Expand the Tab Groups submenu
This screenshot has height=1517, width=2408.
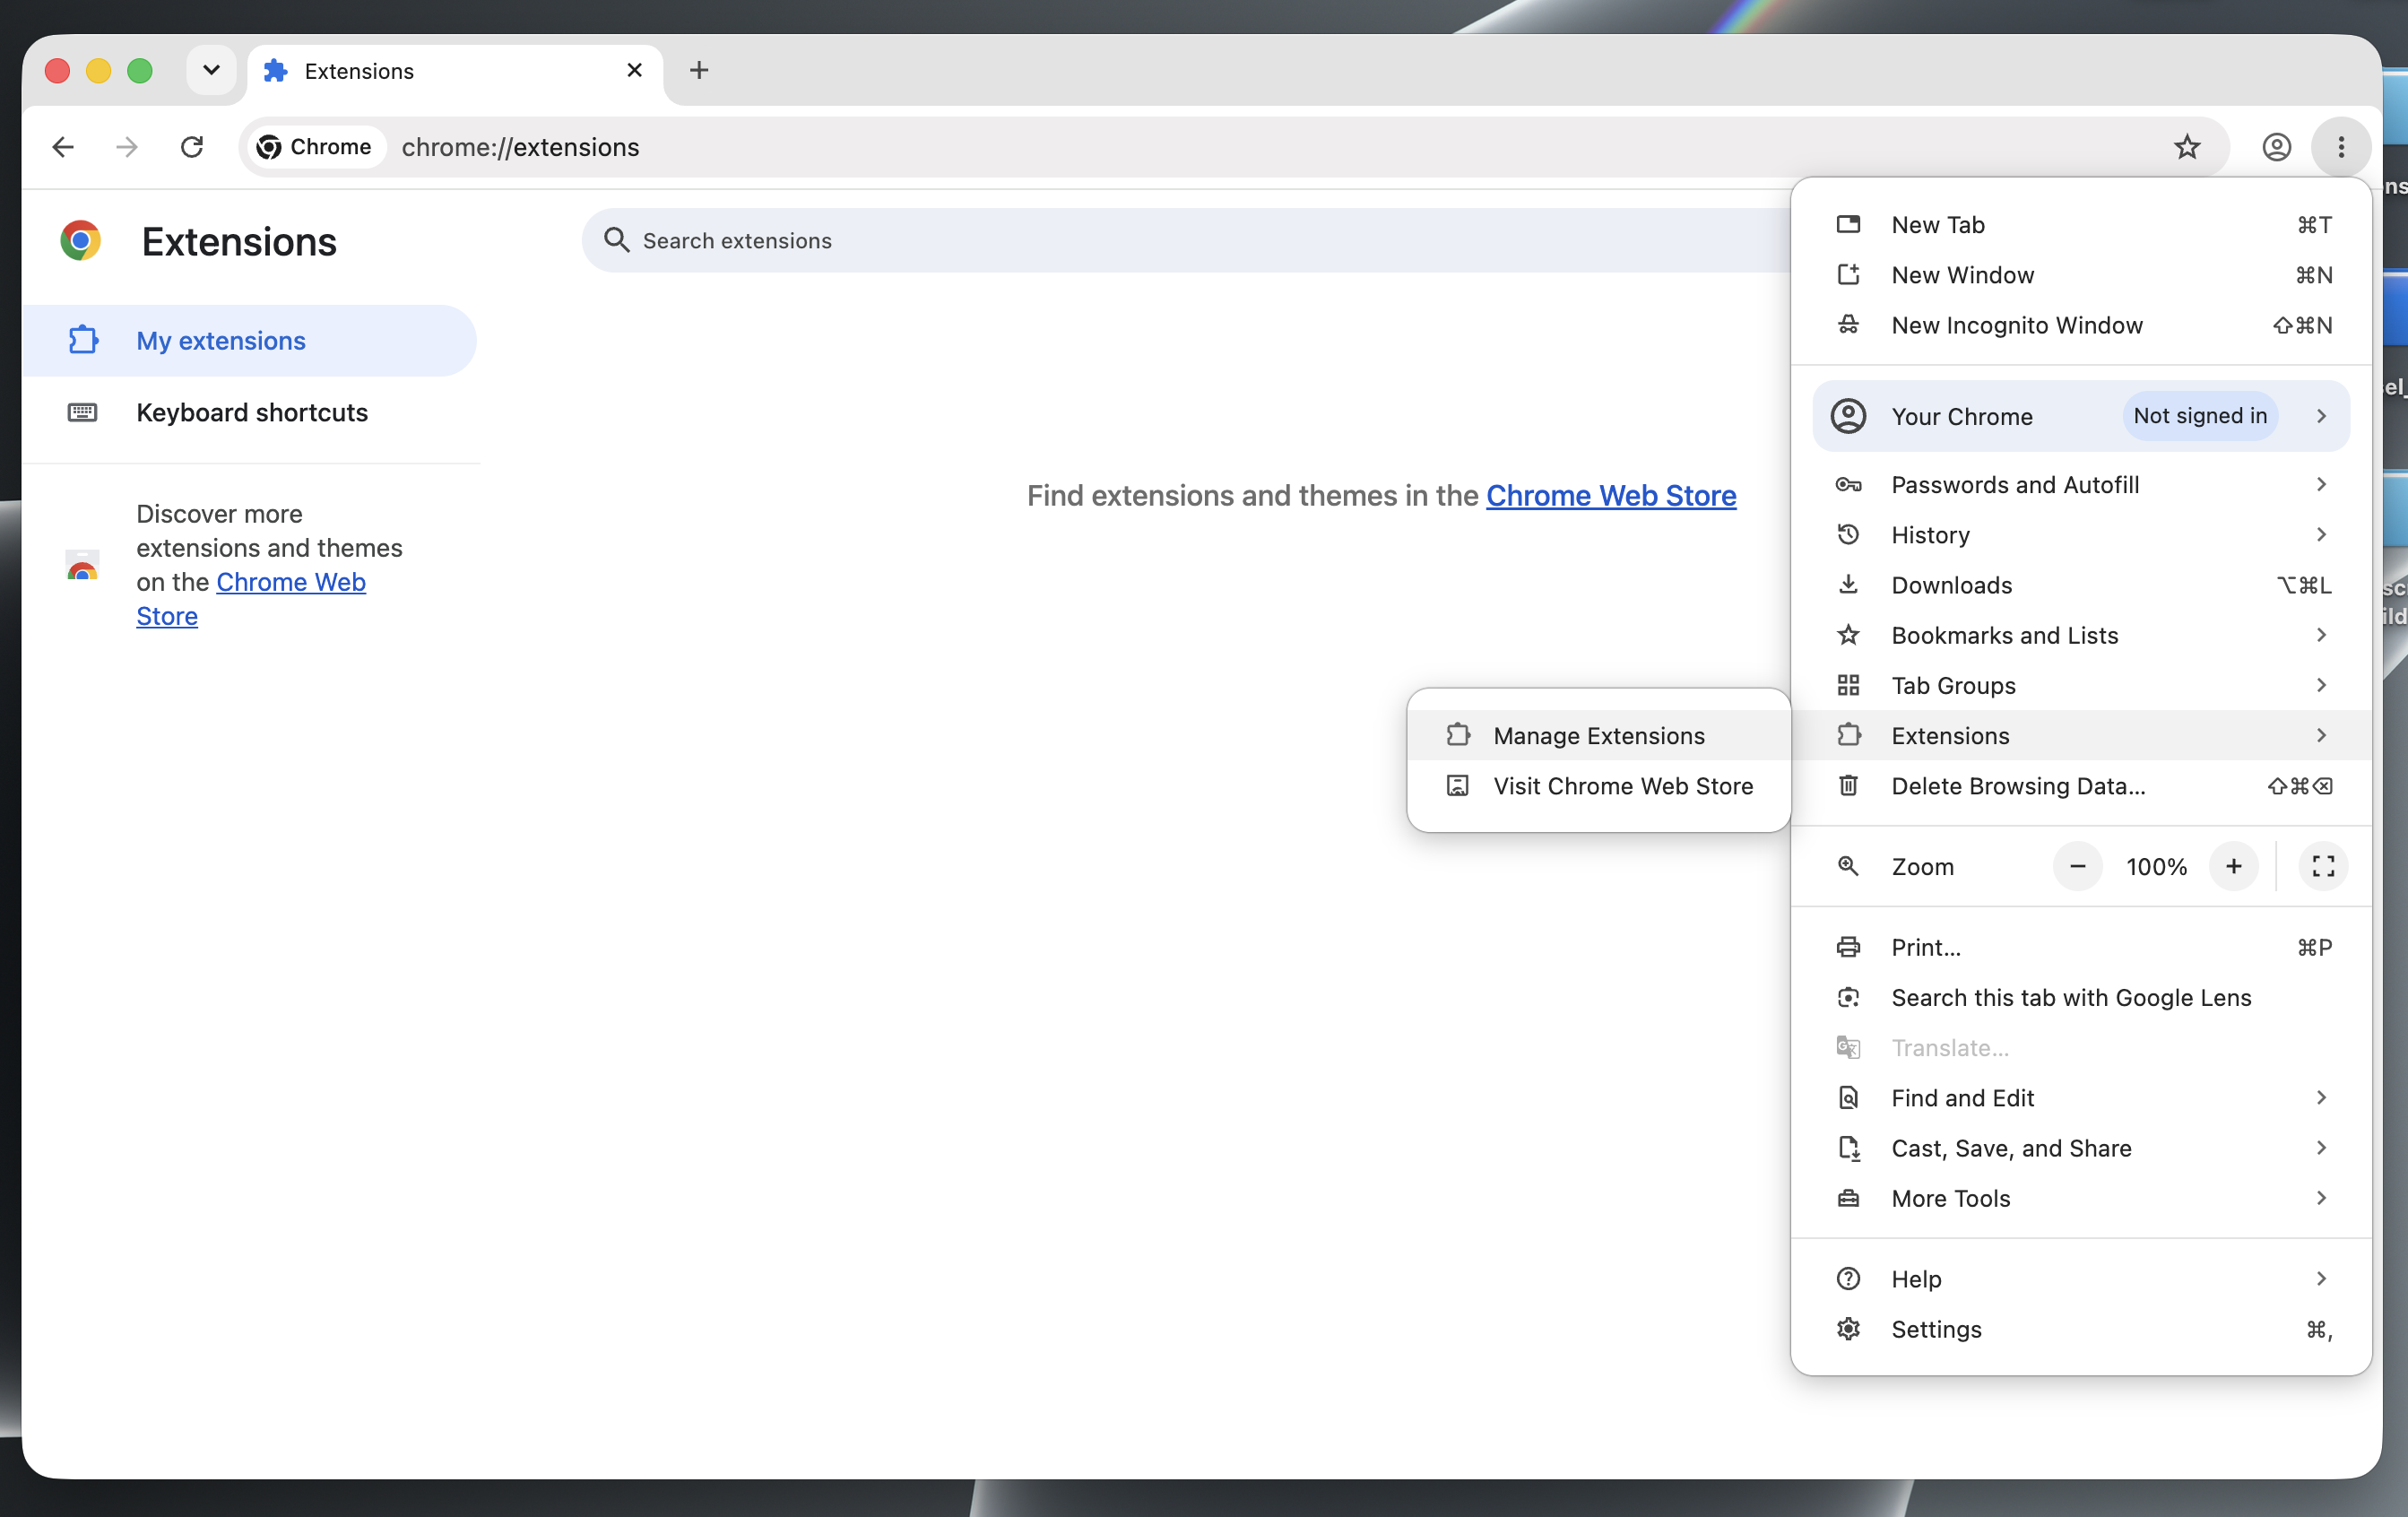pyautogui.click(x=2080, y=685)
